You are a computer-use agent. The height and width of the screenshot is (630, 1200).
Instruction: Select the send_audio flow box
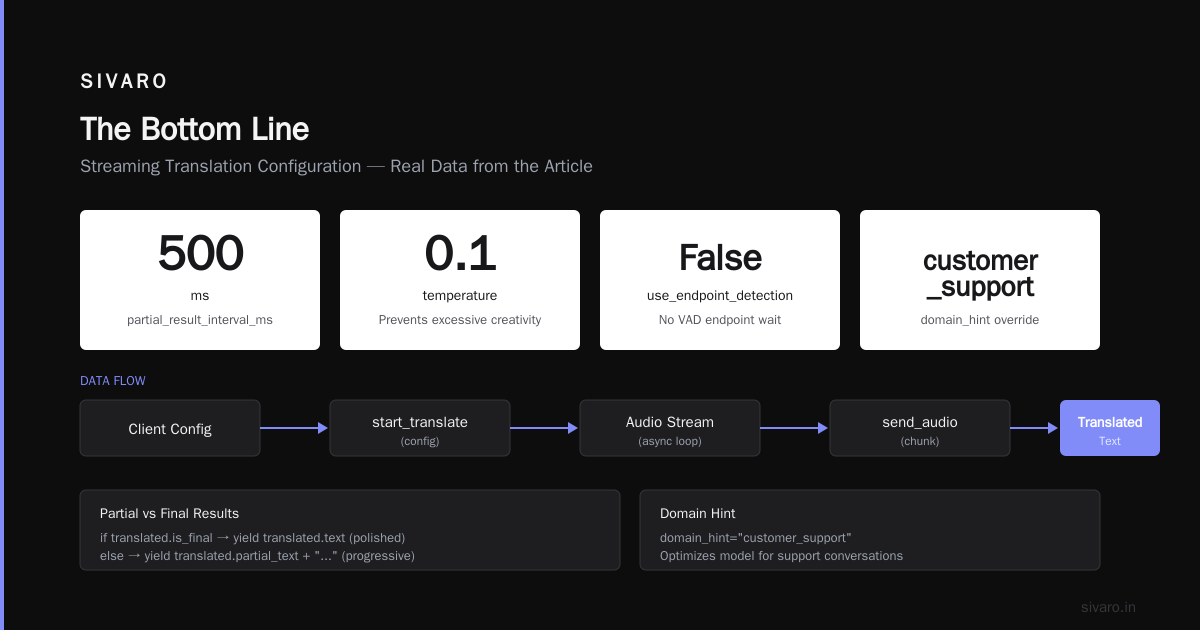[920, 428]
